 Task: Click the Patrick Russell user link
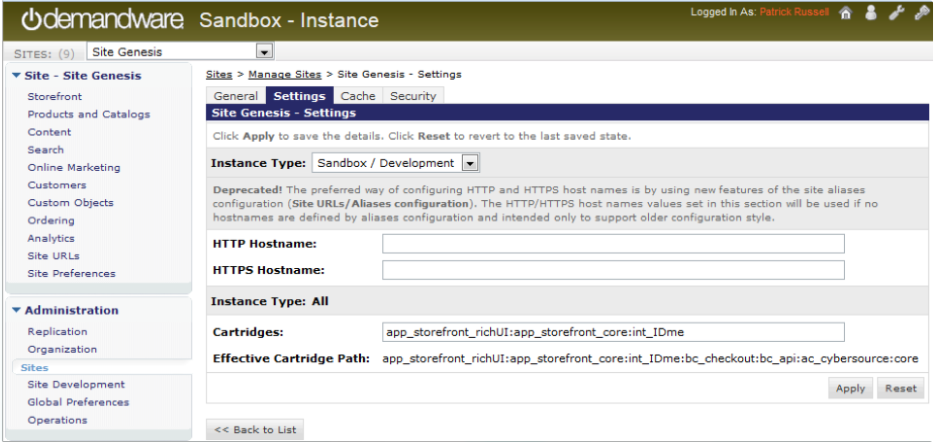click(794, 12)
